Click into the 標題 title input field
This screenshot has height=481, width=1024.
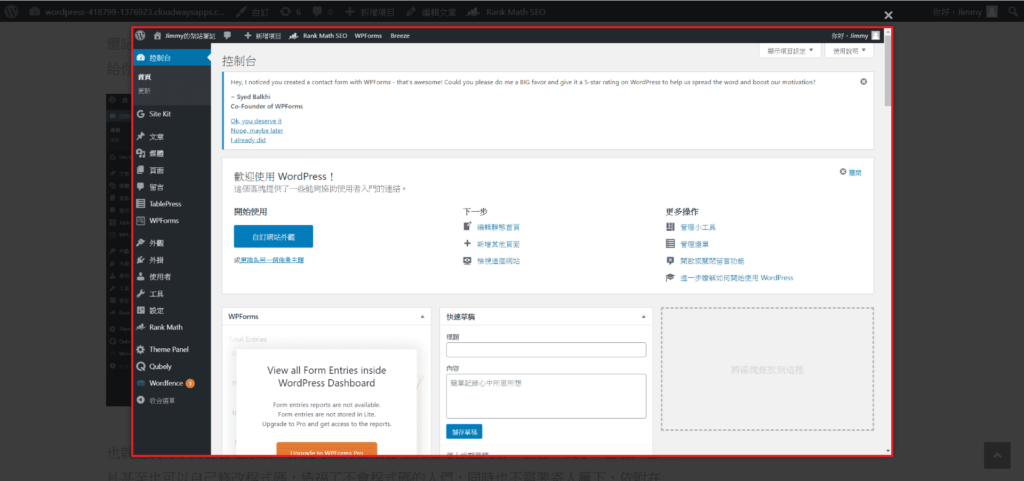546,350
